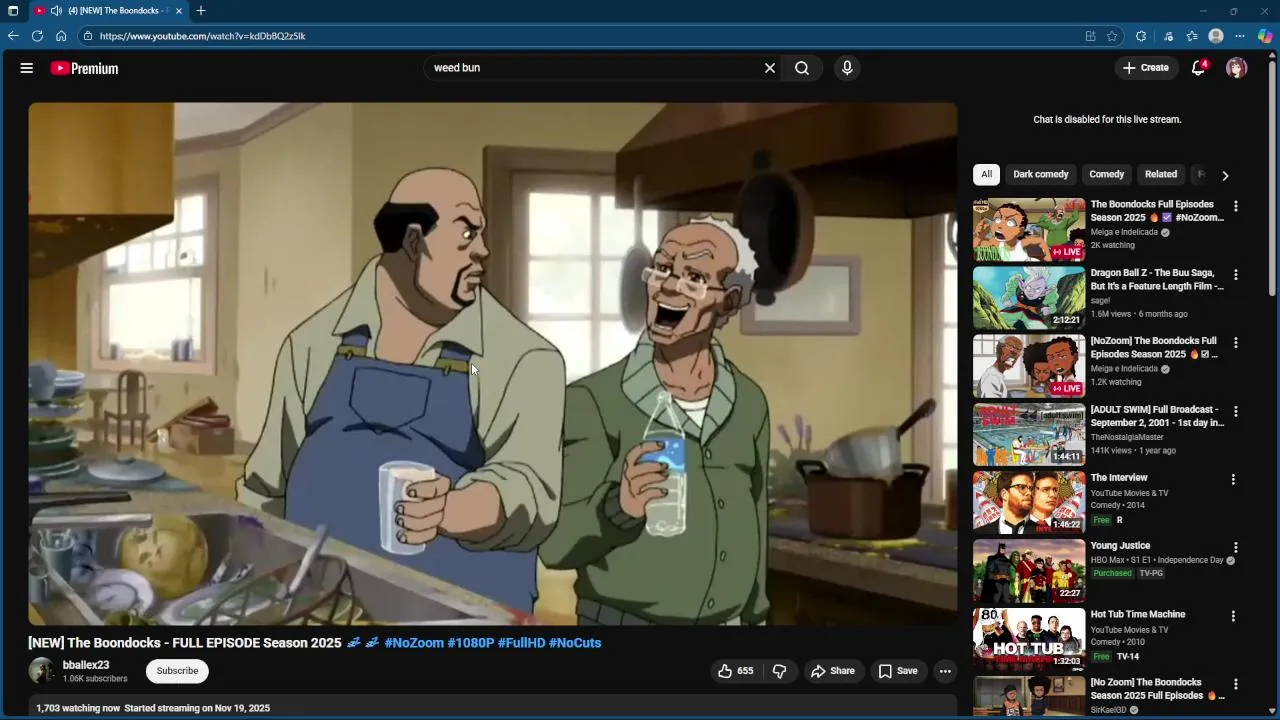The width and height of the screenshot is (1280, 720).
Task: Open the Create menu
Action: tap(1146, 68)
